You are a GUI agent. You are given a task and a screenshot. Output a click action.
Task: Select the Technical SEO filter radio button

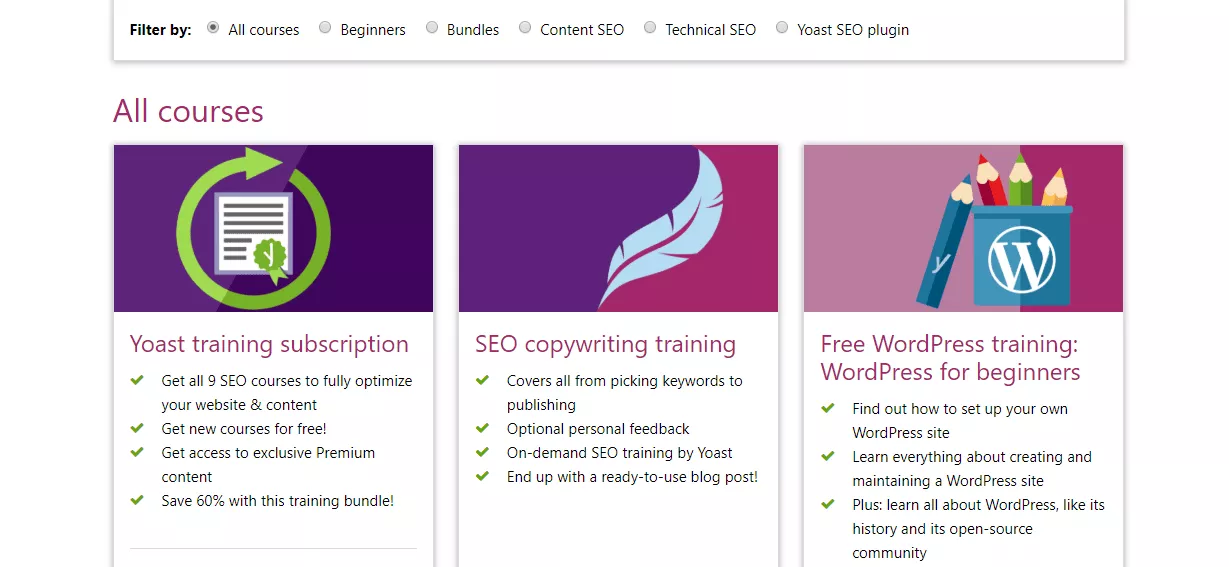coord(650,28)
